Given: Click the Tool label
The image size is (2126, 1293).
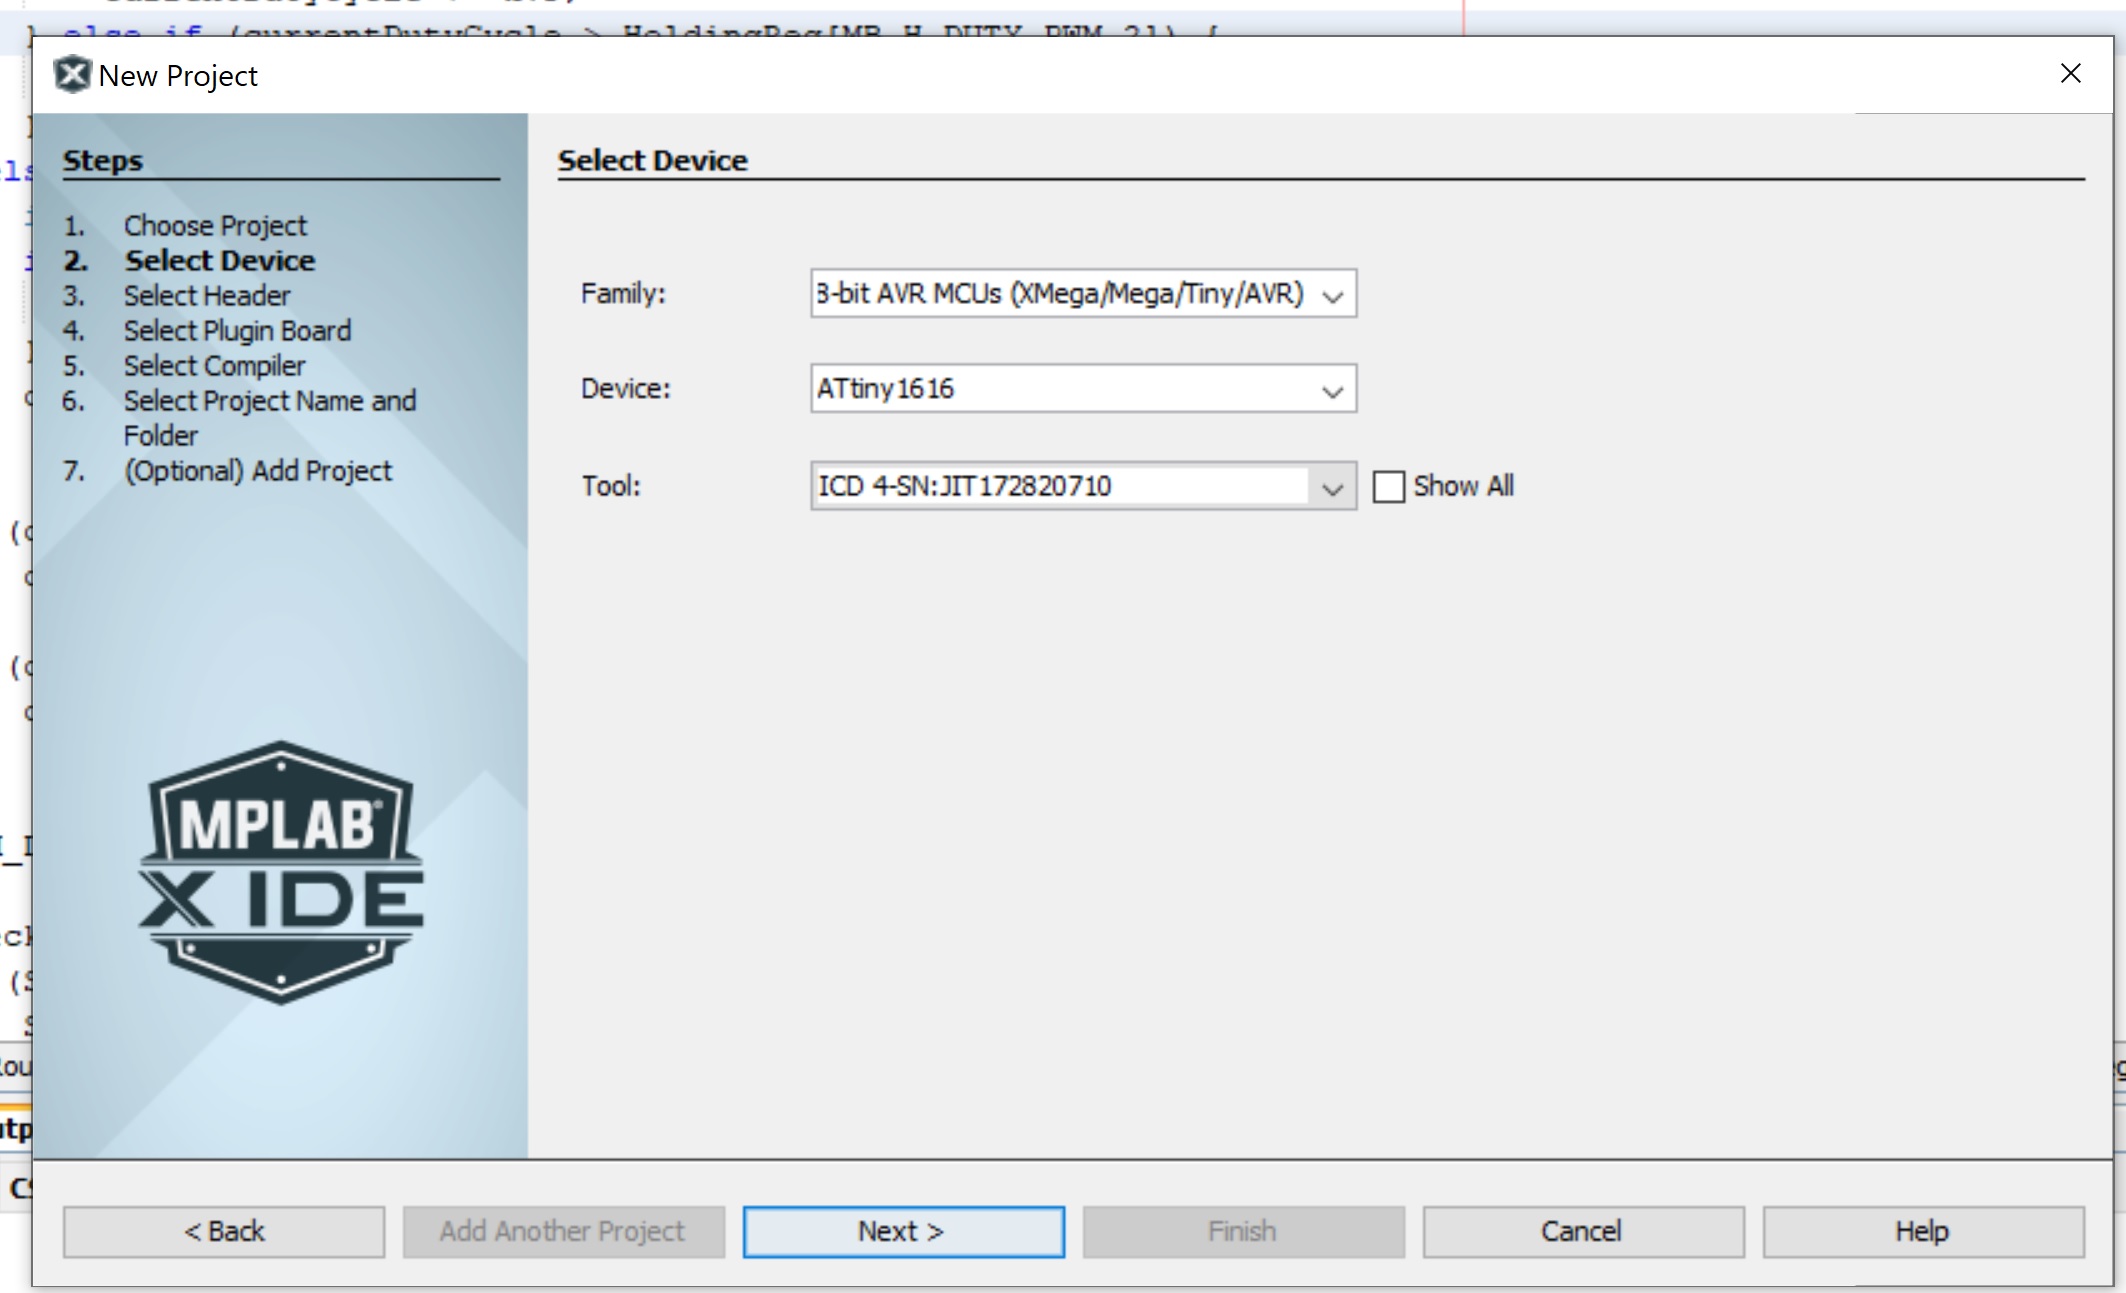Looking at the screenshot, I should point(611,486).
